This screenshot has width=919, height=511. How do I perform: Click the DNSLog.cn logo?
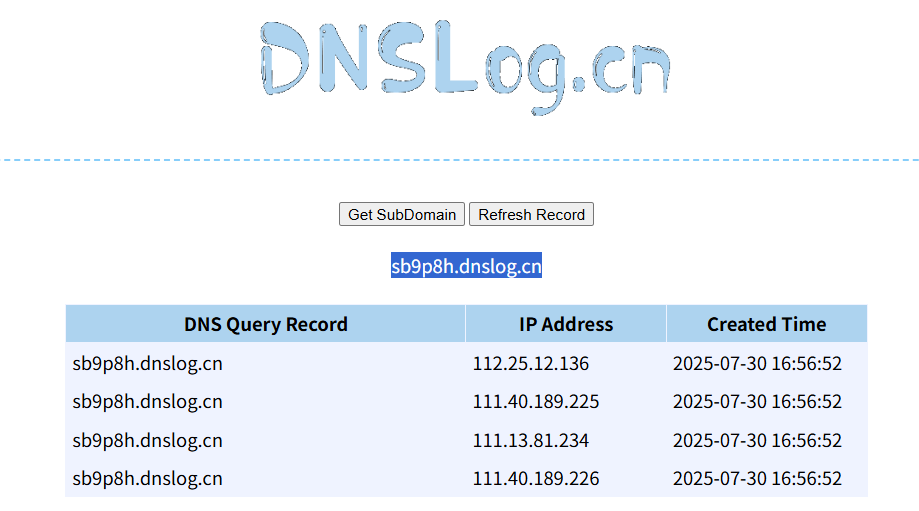tap(465, 67)
